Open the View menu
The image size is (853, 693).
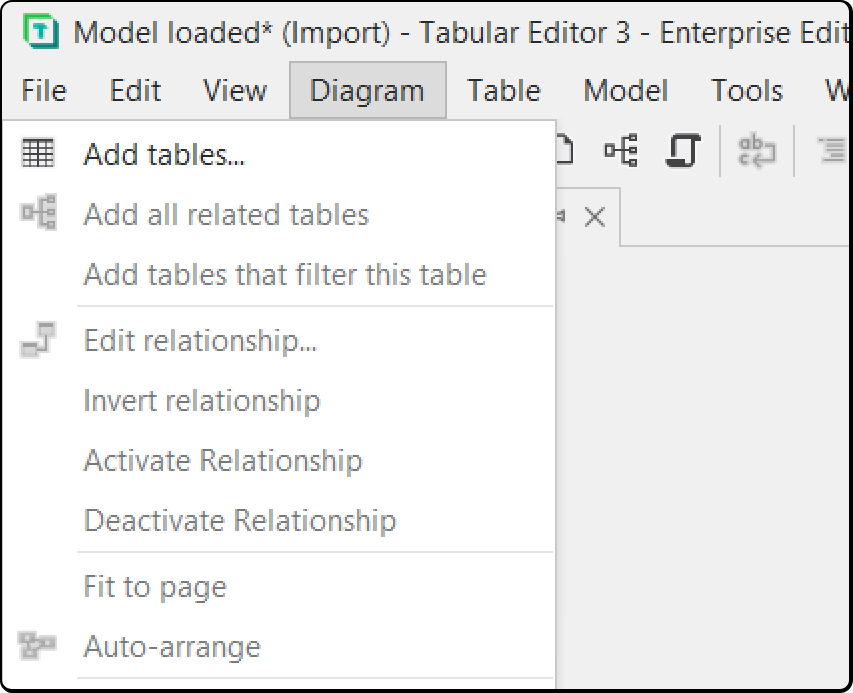[x=234, y=90]
